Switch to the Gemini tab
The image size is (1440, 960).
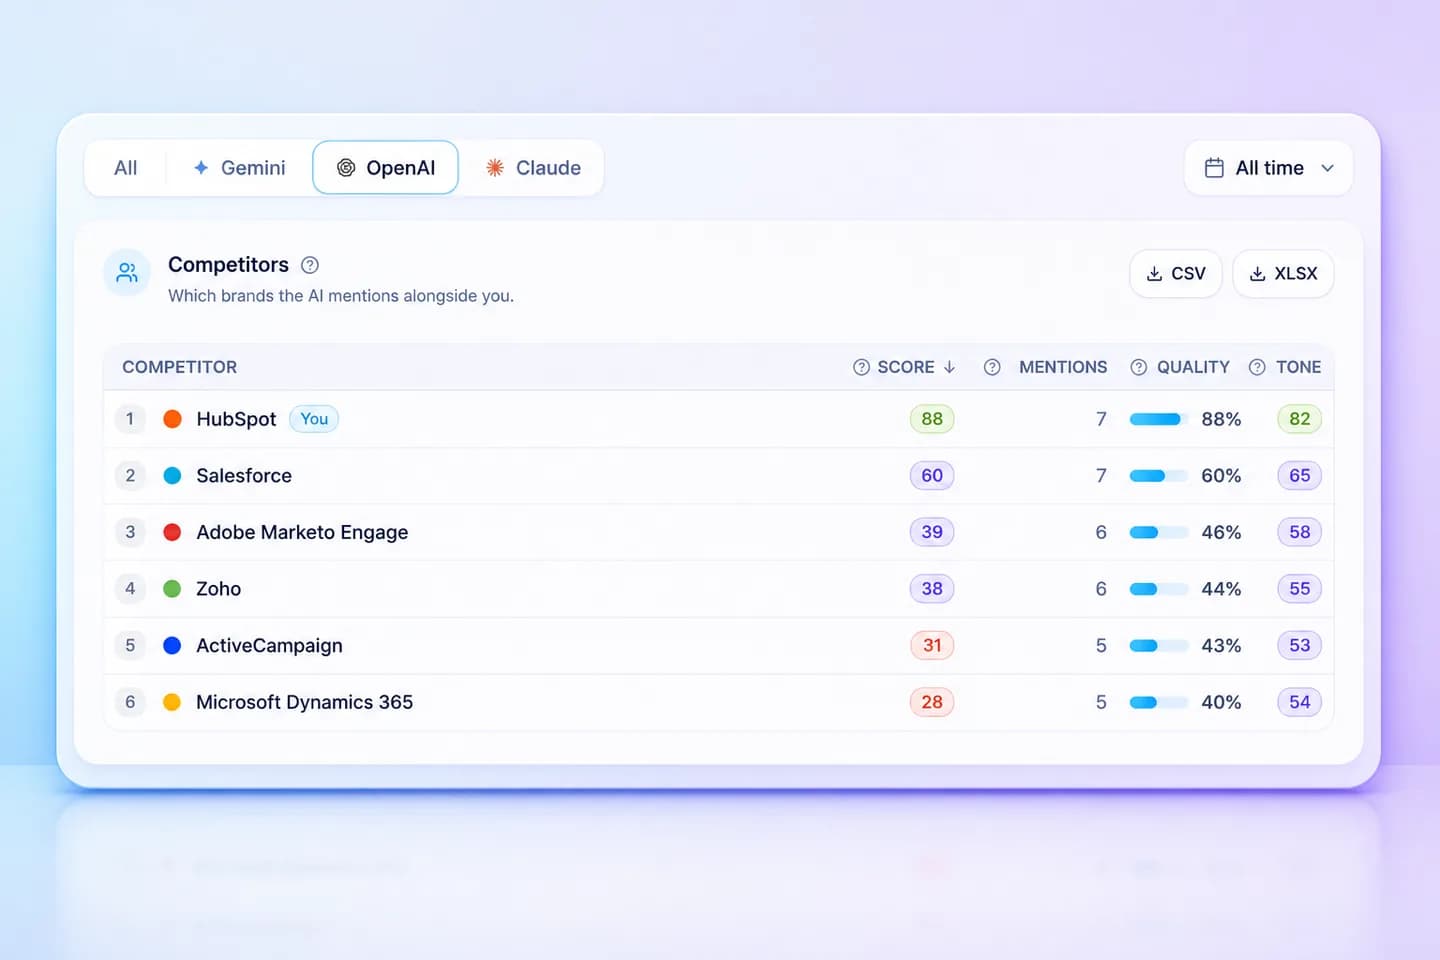click(x=239, y=168)
